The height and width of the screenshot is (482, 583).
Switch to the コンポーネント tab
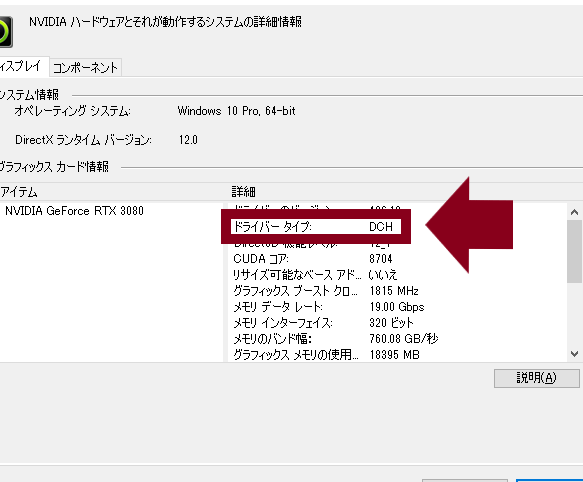coord(85,68)
